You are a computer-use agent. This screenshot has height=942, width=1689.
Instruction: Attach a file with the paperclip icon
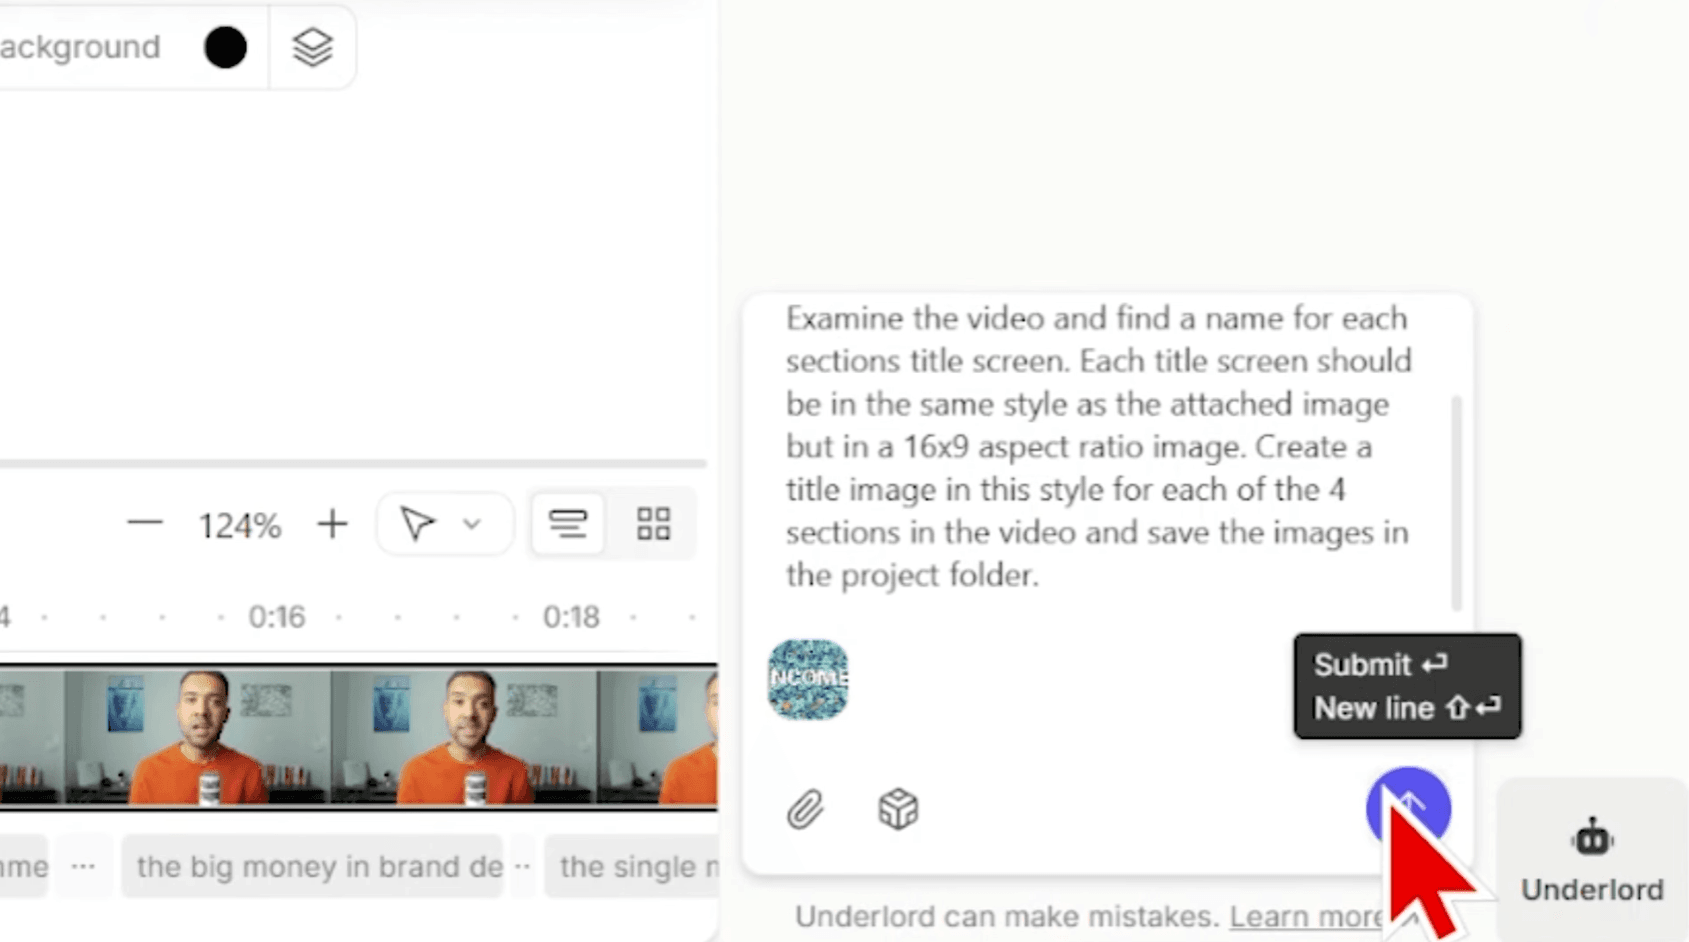pos(805,809)
